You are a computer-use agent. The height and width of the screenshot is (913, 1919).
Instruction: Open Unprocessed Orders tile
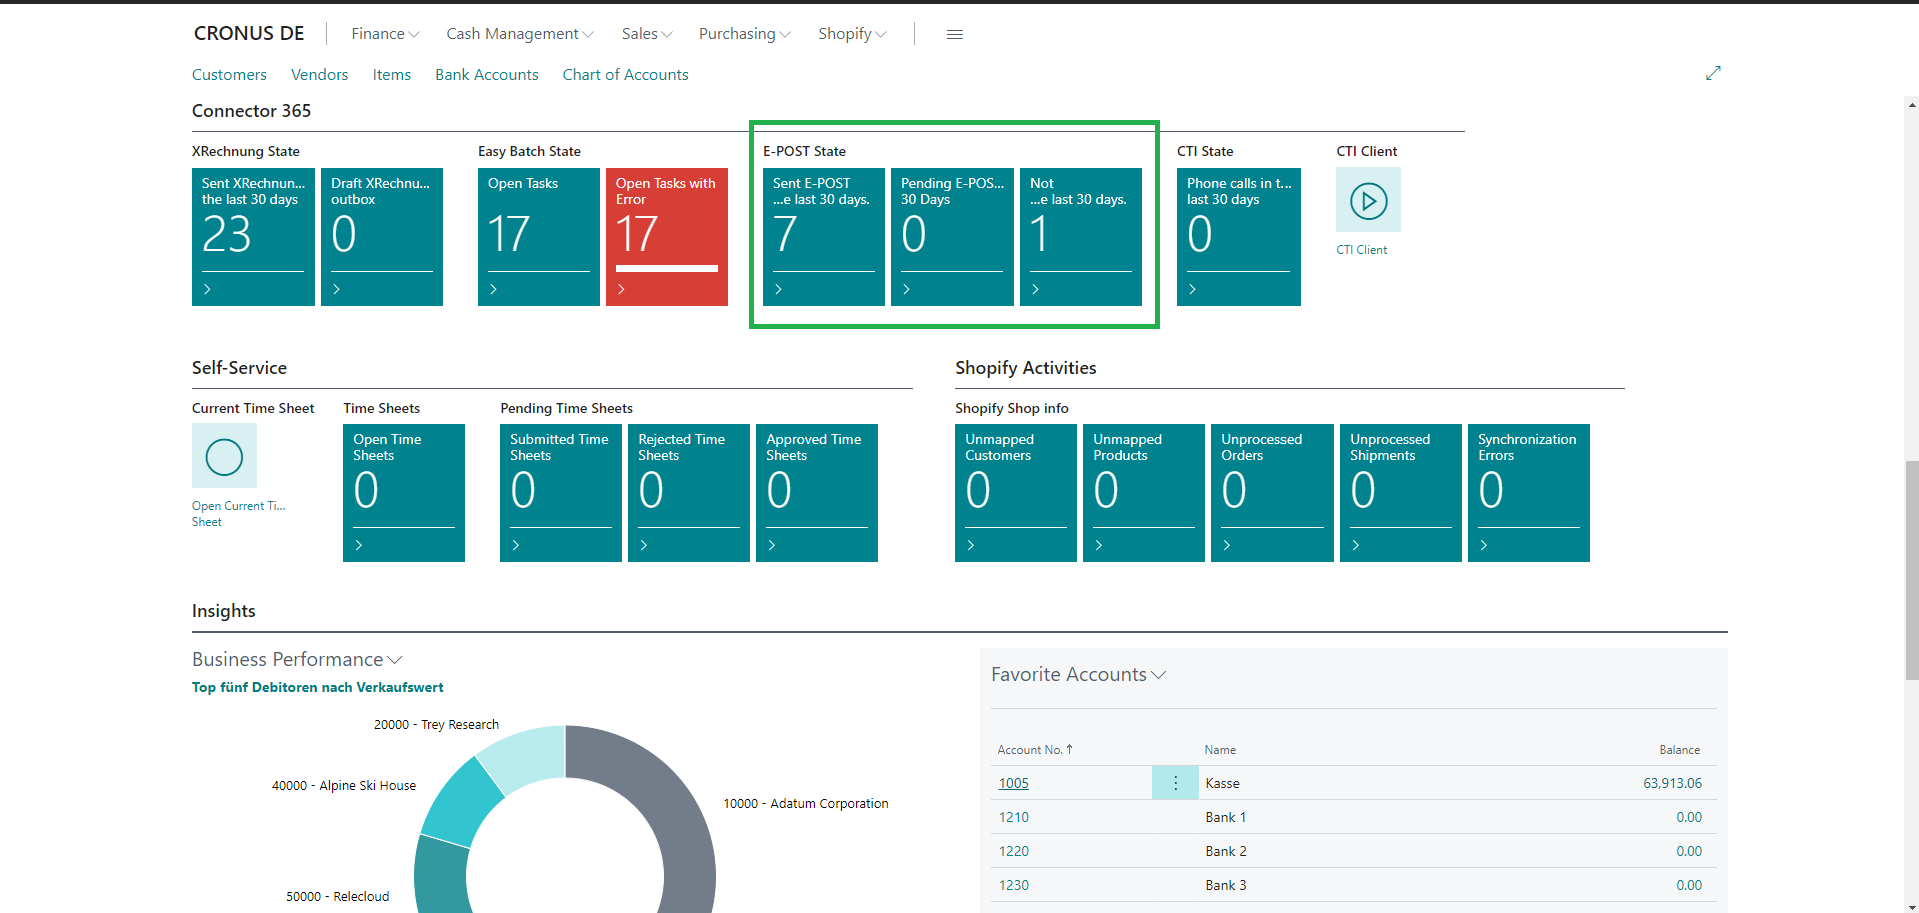pyautogui.click(x=1272, y=492)
